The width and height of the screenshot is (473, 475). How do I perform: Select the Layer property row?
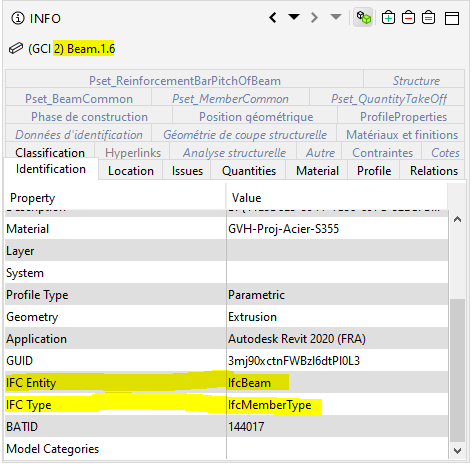227,250
